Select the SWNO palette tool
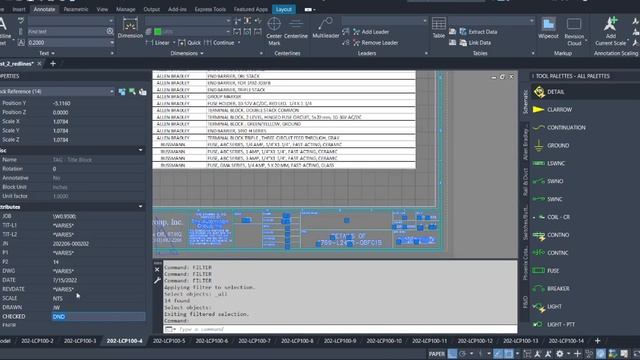The height and width of the screenshot is (360, 640). (548, 181)
